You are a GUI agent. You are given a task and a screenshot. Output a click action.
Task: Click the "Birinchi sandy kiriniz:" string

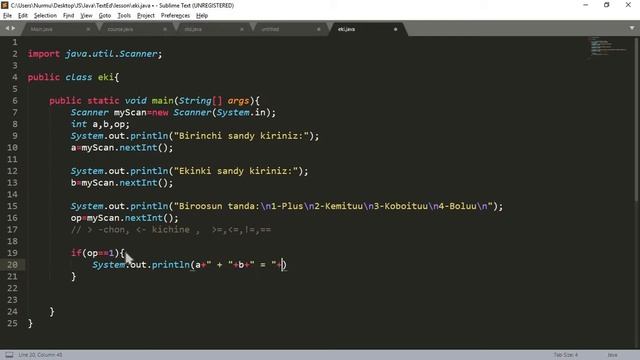(241, 136)
